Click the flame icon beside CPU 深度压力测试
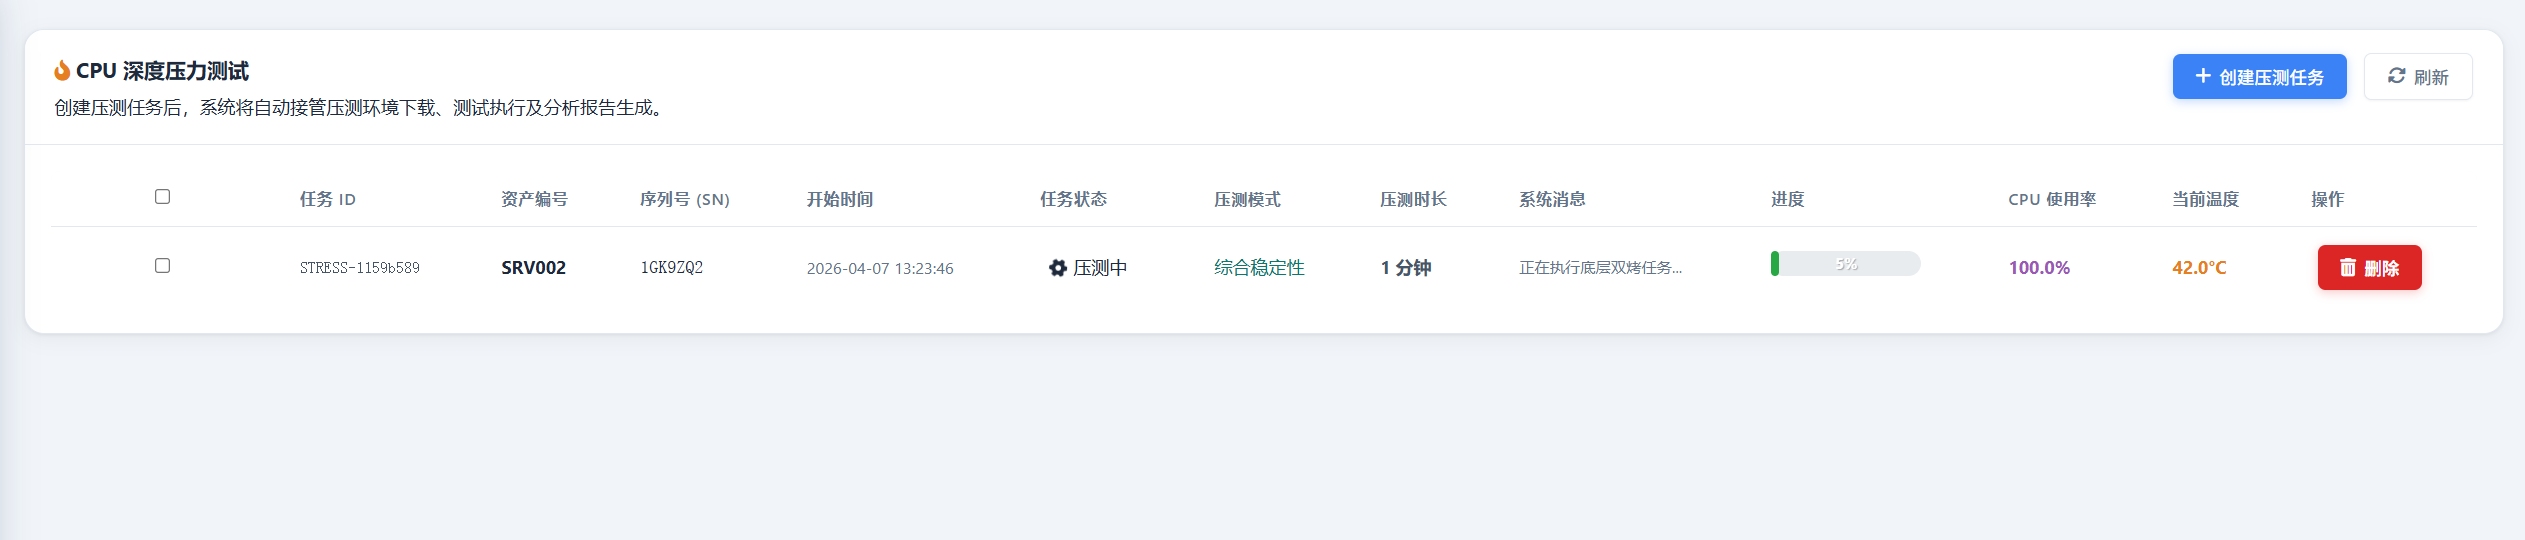The width and height of the screenshot is (2525, 540). tap(62, 71)
